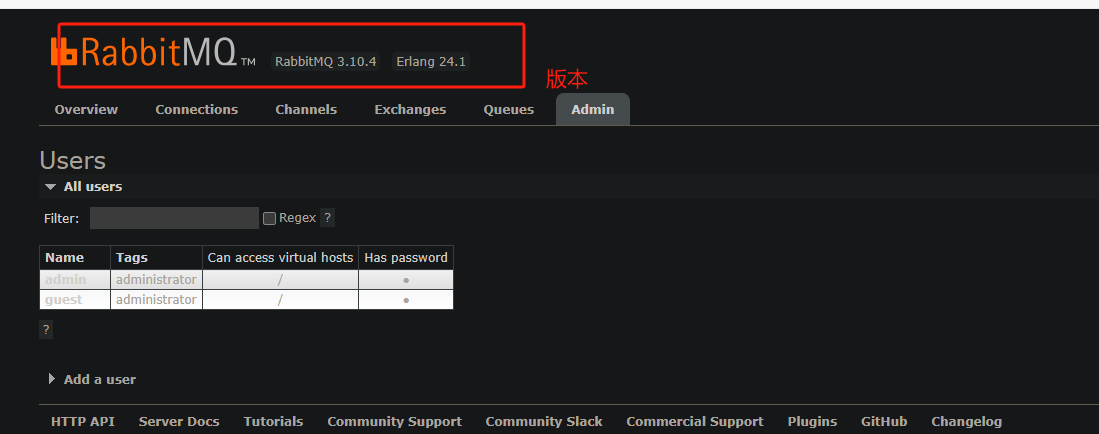Click the Users page heading

[x=73, y=161]
